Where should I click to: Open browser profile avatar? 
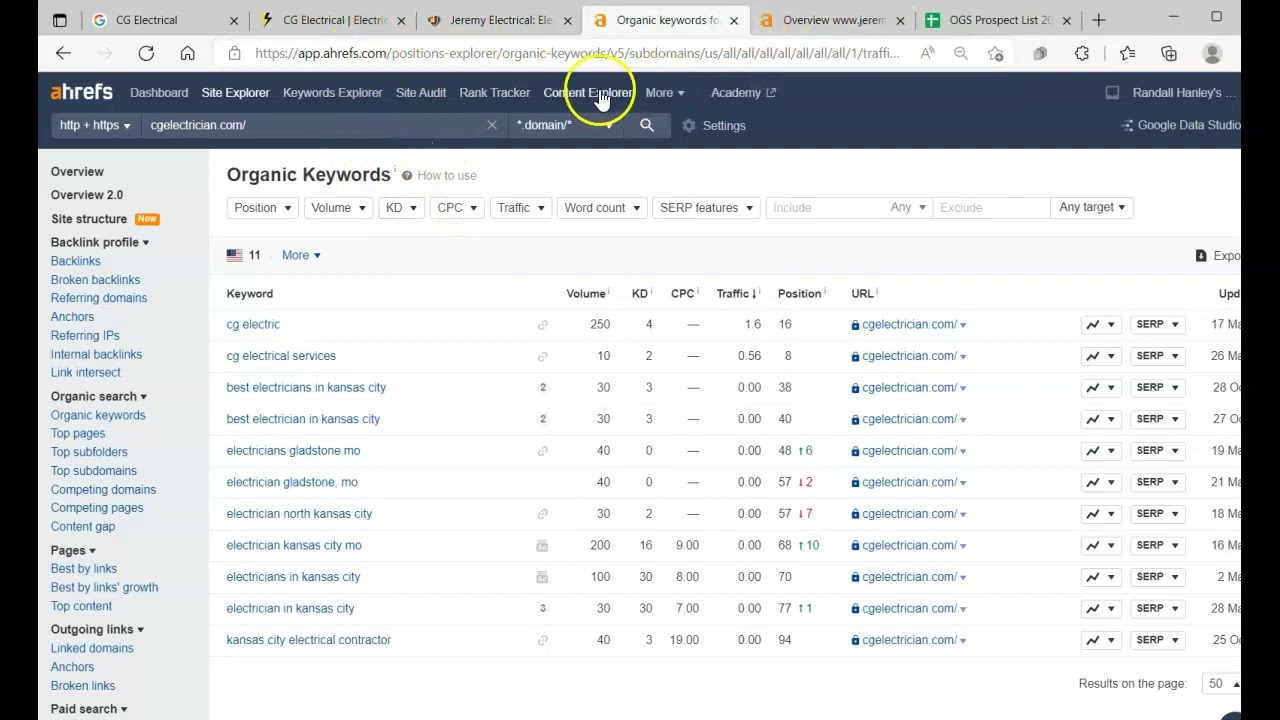click(x=1212, y=53)
